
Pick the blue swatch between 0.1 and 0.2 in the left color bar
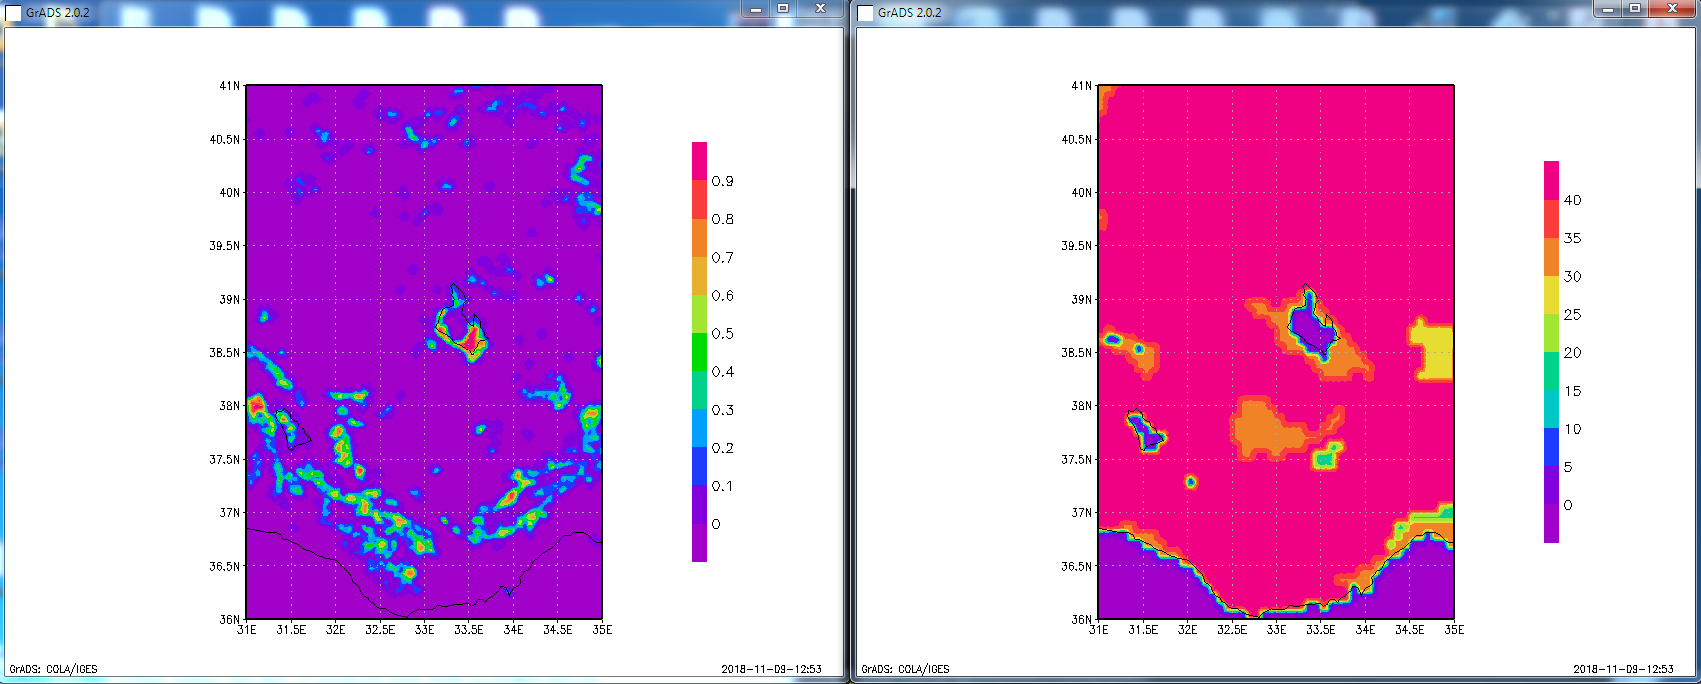click(x=699, y=467)
